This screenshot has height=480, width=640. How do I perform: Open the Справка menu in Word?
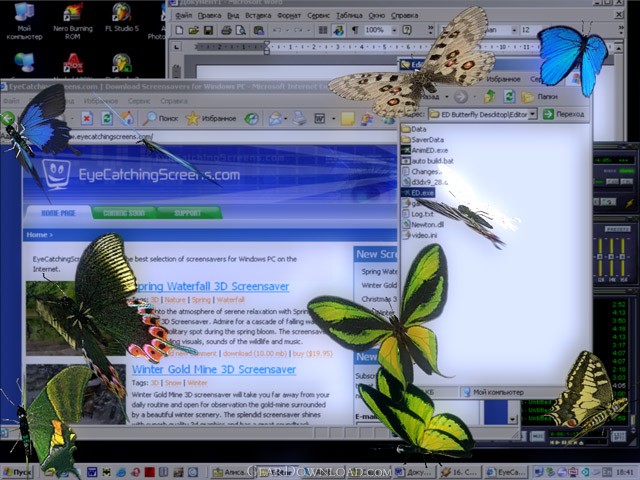coord(404,16)
